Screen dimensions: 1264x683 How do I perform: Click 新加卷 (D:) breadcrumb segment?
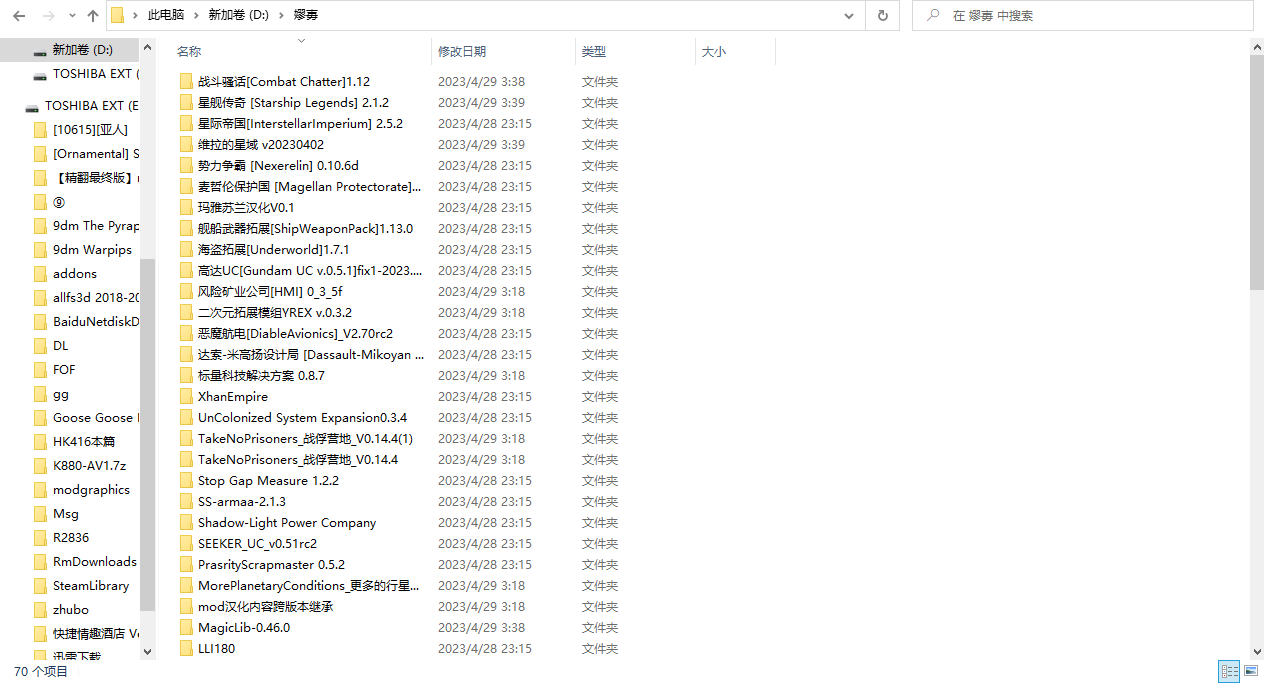238,16
